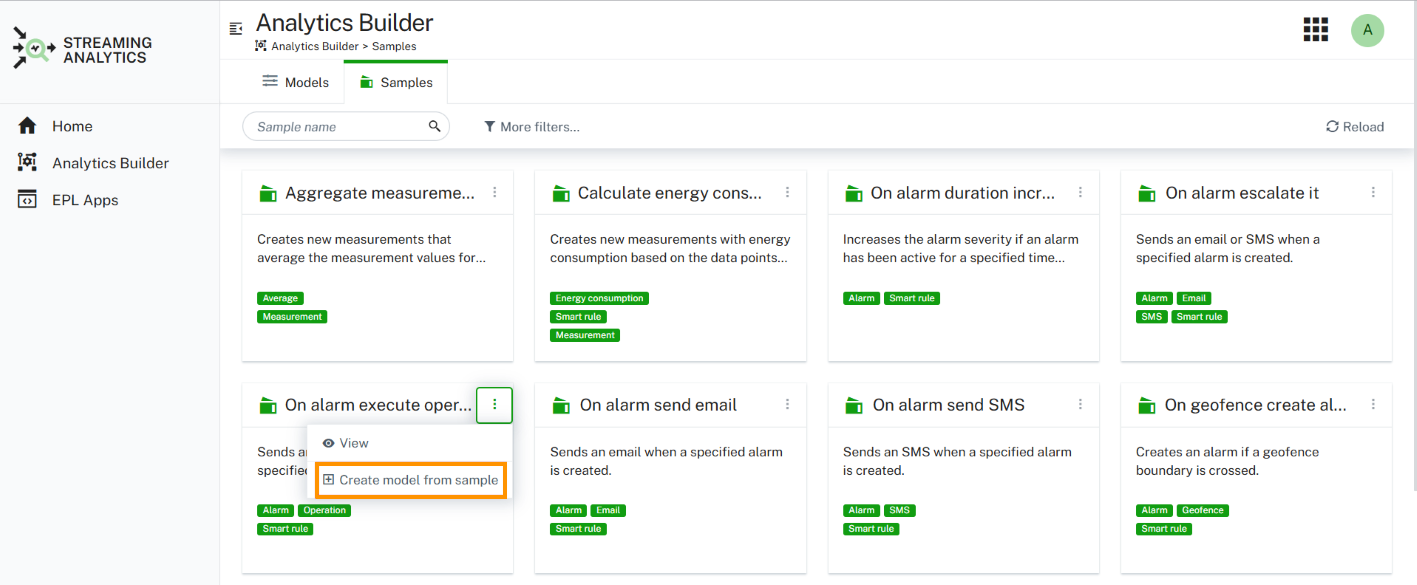
Task: Open the application switcher grid icon
Action: click(1315, 30)
